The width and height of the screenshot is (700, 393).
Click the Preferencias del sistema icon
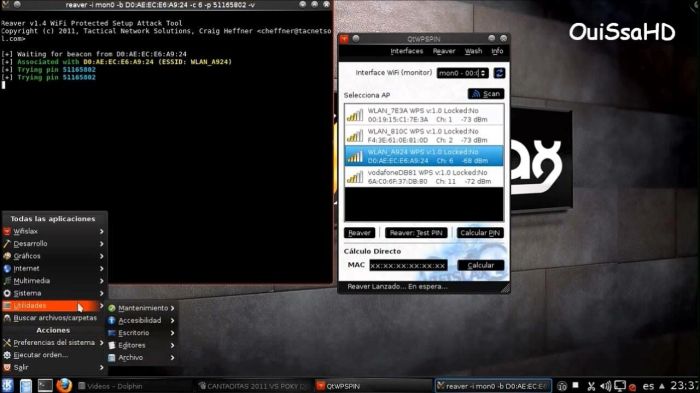coord(7,343)
